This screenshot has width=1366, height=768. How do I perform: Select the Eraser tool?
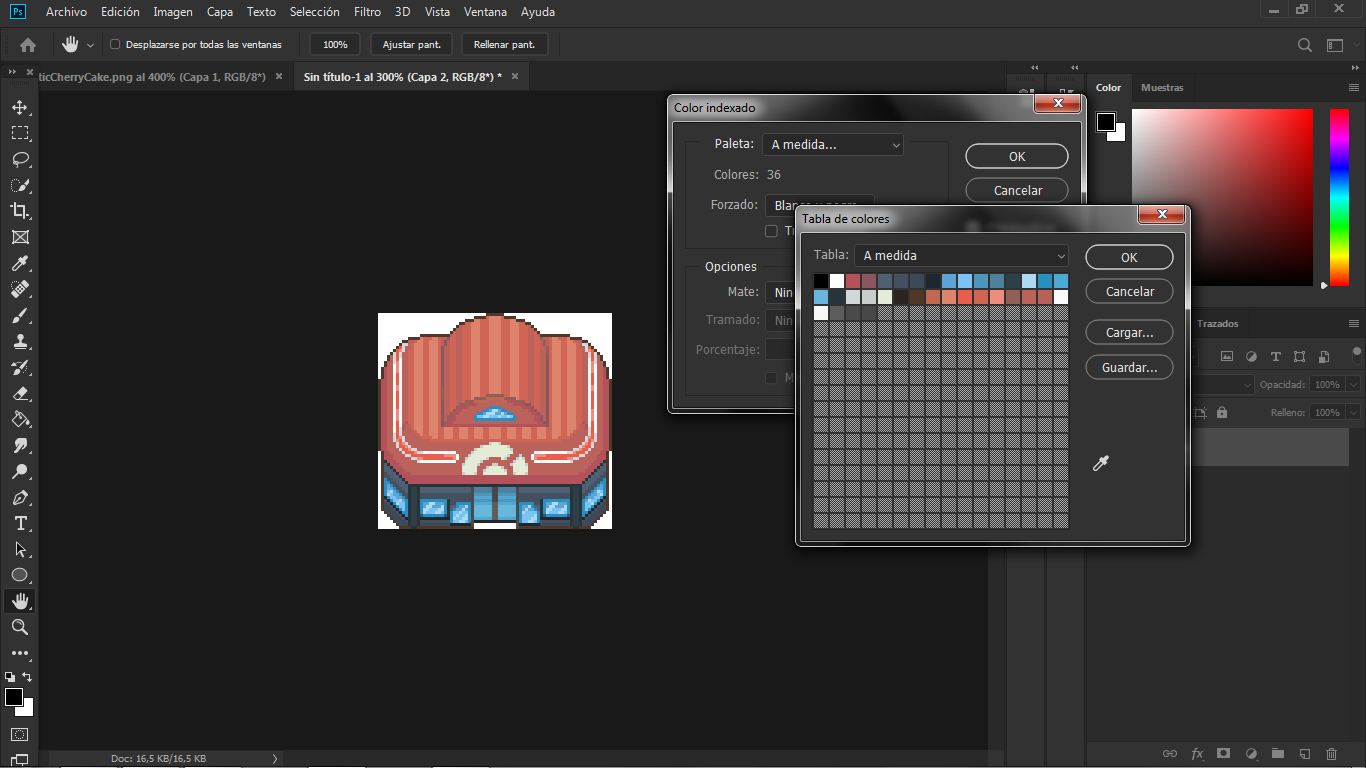tap(19, 393)
